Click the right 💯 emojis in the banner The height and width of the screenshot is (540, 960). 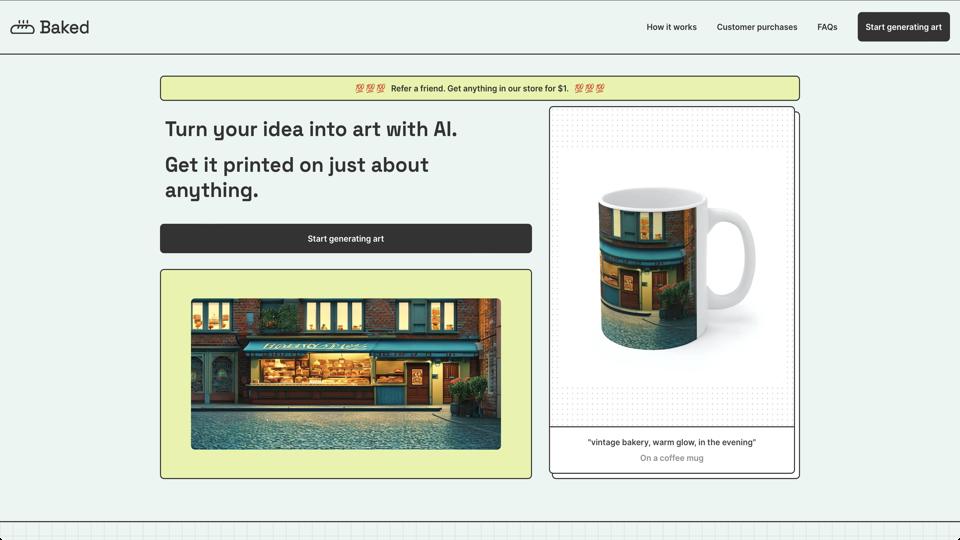click(589, 88)
